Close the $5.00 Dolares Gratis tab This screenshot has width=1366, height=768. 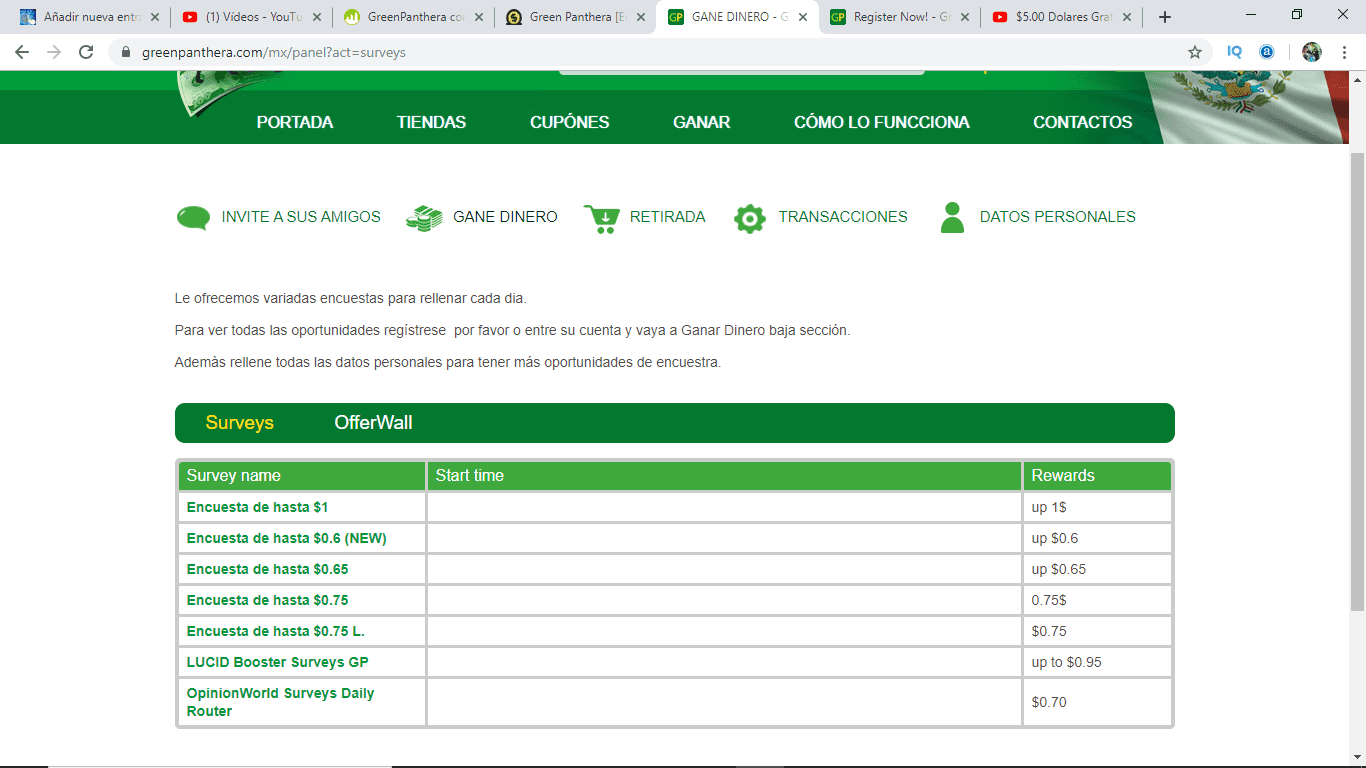point(1127,17)
